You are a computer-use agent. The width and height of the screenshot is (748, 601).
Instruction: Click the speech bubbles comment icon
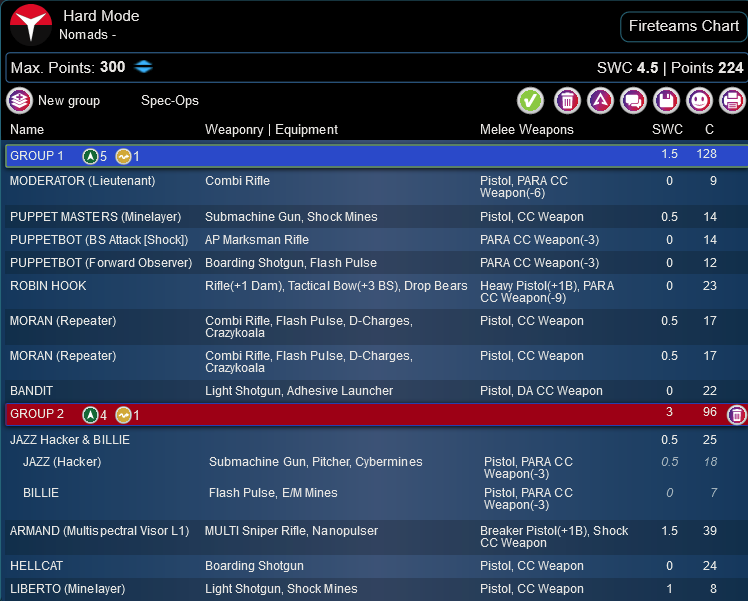pos(633,101)
